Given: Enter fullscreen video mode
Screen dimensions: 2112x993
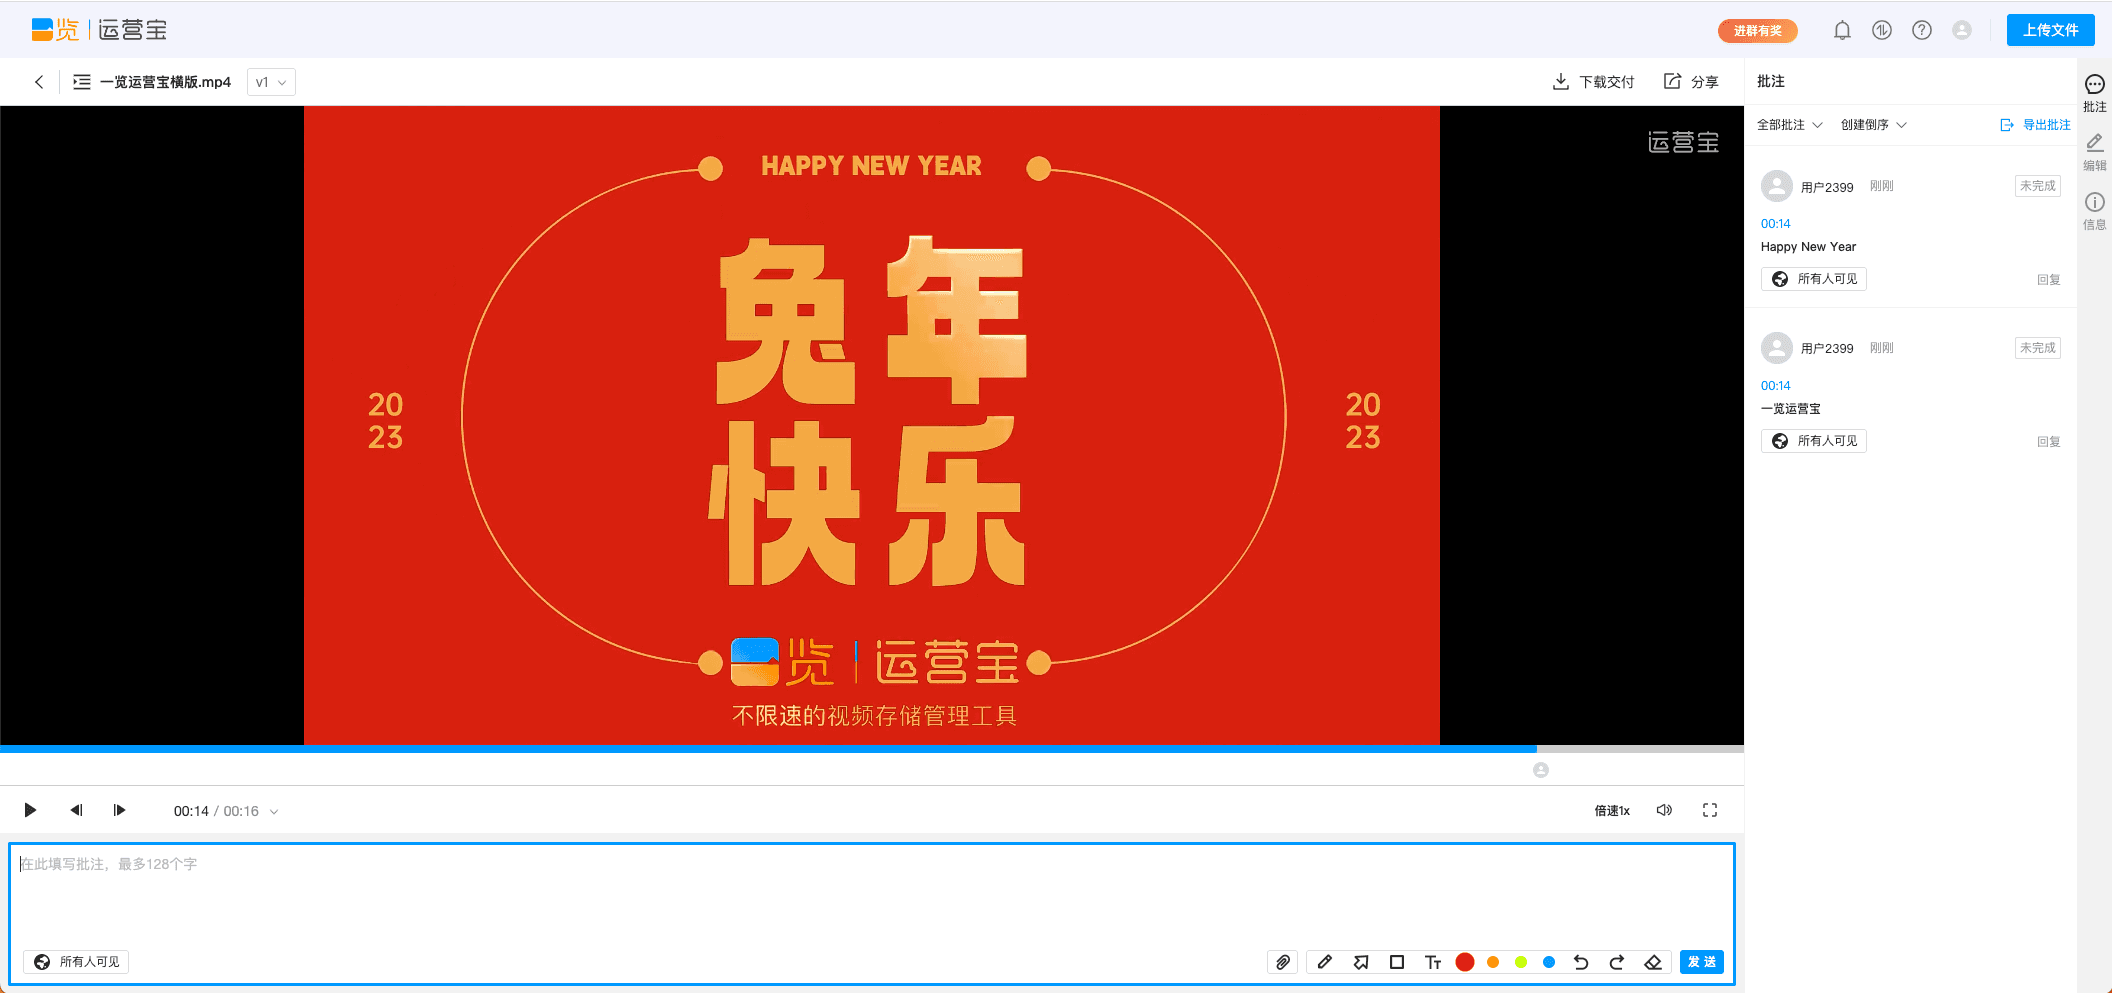Looking at the screenshot, I should pos(1710,810).
